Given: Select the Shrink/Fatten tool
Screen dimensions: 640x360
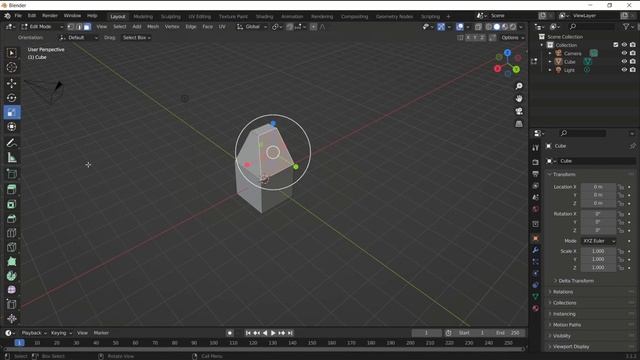Looking at the screenshot, I should click(x=11, y=318).
